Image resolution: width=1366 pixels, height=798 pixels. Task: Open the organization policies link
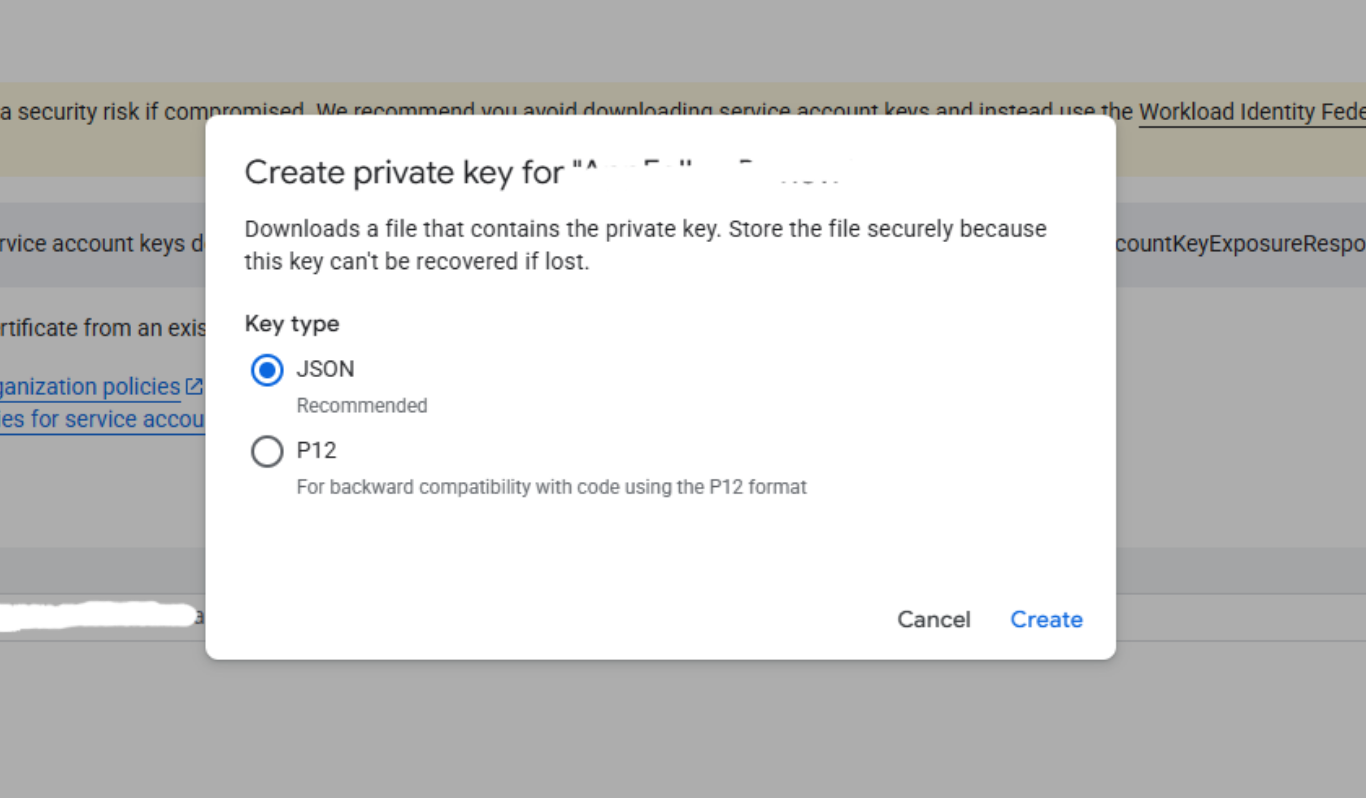tap(90, 387)
